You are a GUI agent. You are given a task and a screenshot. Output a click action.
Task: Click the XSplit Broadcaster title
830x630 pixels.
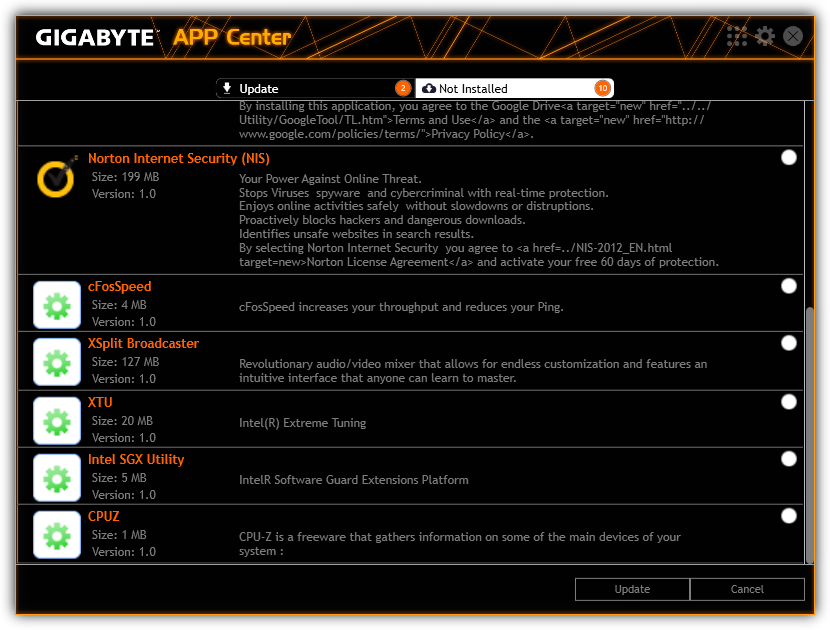(x=143, y=344)
